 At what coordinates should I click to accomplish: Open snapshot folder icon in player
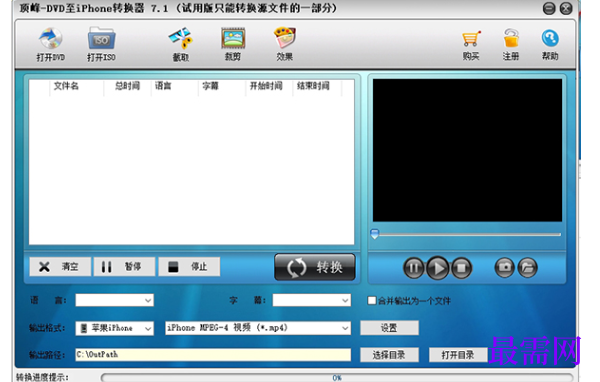click(528, 267)
